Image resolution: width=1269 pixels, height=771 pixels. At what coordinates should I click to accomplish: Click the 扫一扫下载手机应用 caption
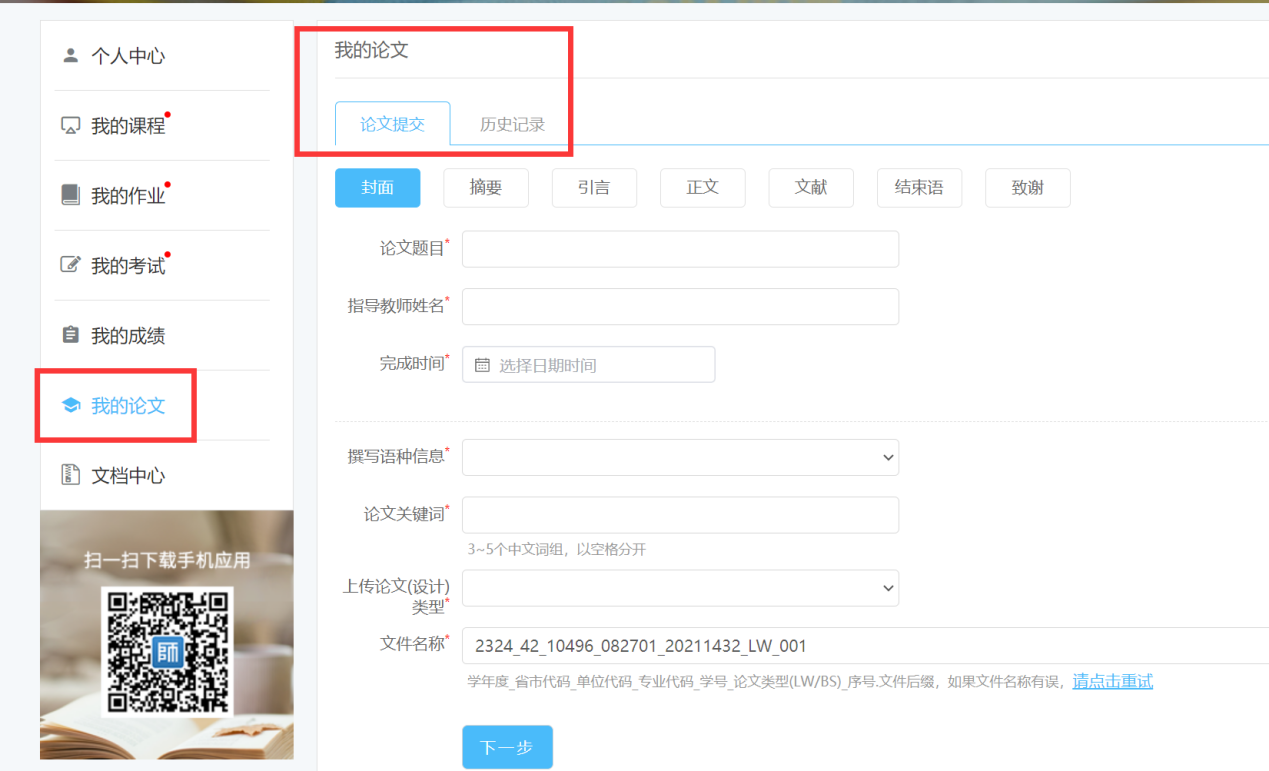[167, 560]
